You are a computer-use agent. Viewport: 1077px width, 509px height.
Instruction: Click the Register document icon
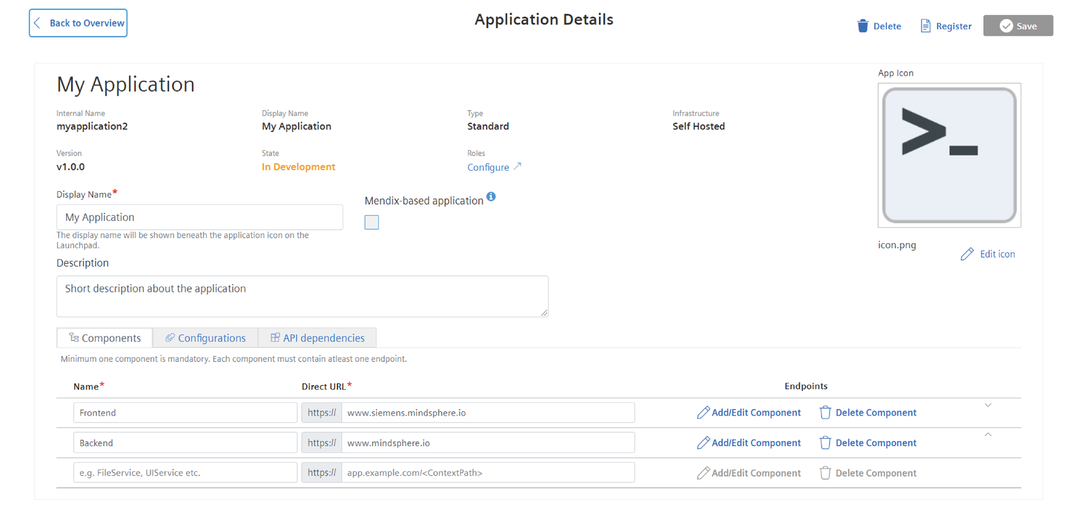pos(925,26)
